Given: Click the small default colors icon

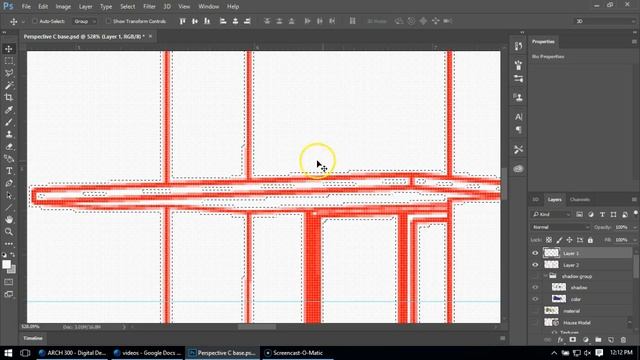Looking at the screenshot, I should coord(4,255).
